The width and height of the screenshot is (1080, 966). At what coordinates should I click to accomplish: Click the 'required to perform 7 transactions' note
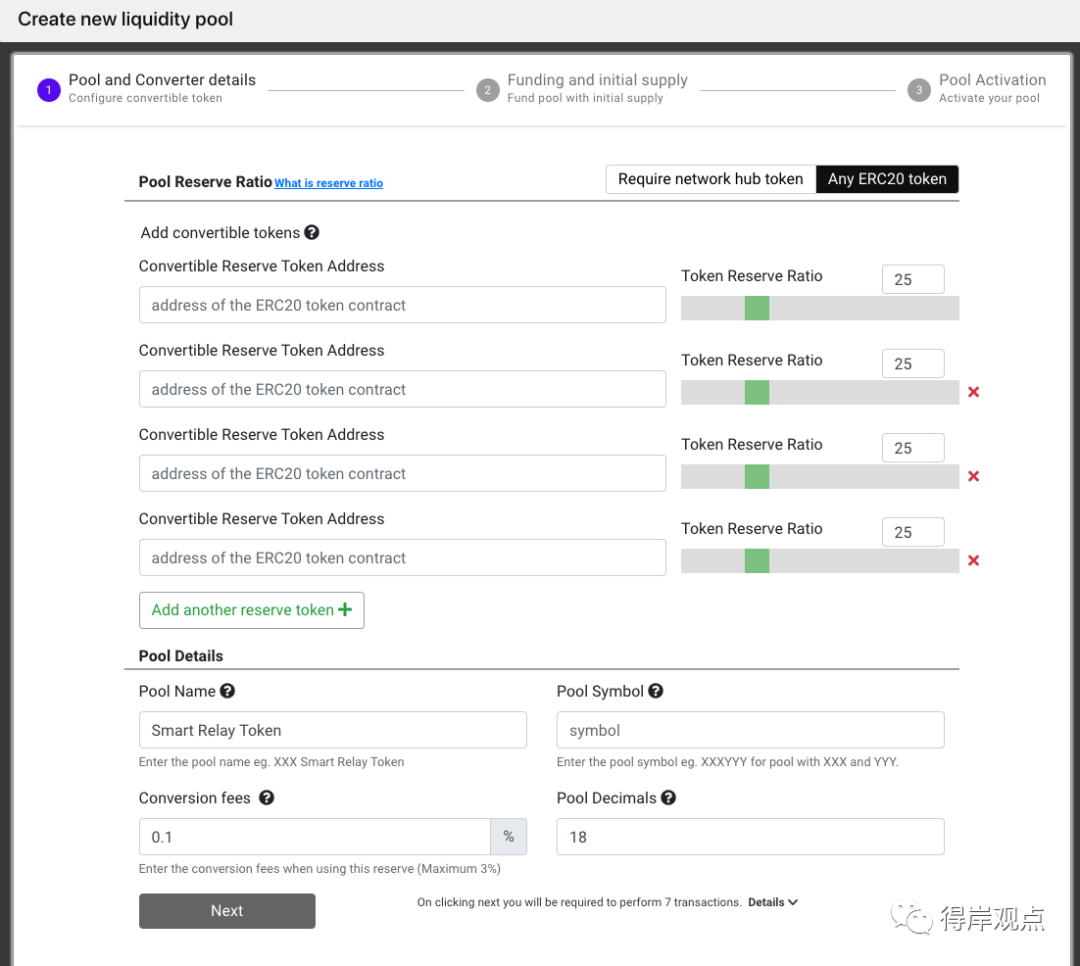(x=579, y=903)
